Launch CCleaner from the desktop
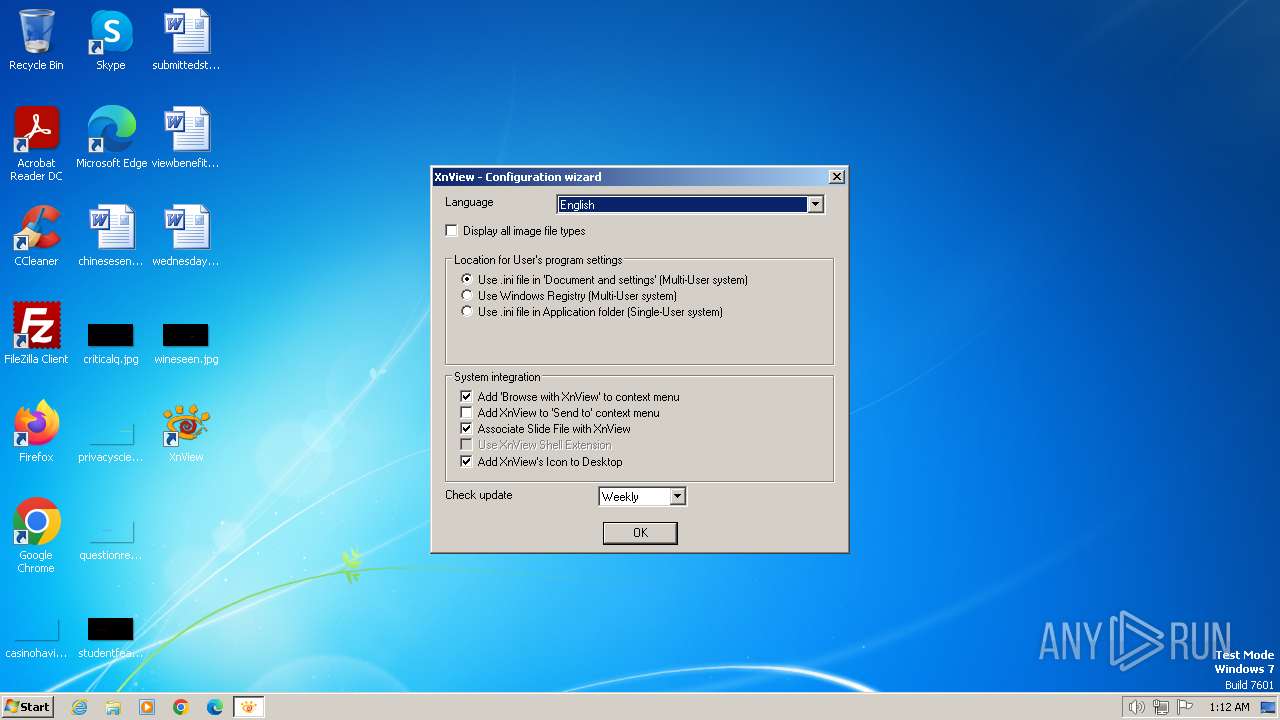Screen dimensions: 1280x720 pyautogui.click(x=36, y=235)
